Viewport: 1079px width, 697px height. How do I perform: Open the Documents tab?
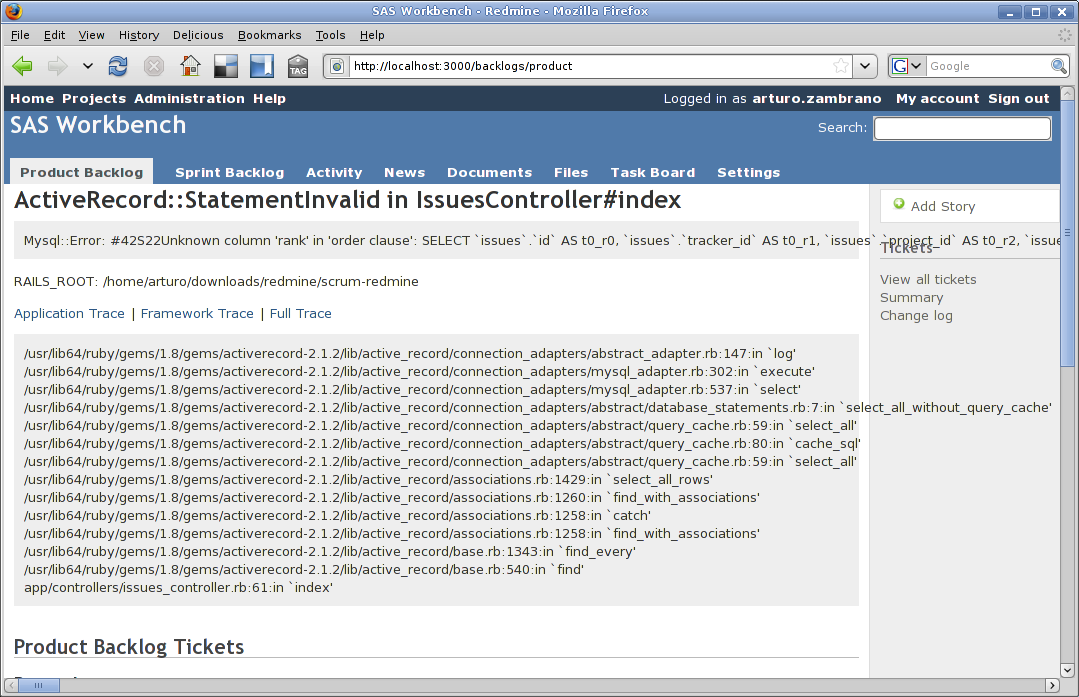coord(489,173)
